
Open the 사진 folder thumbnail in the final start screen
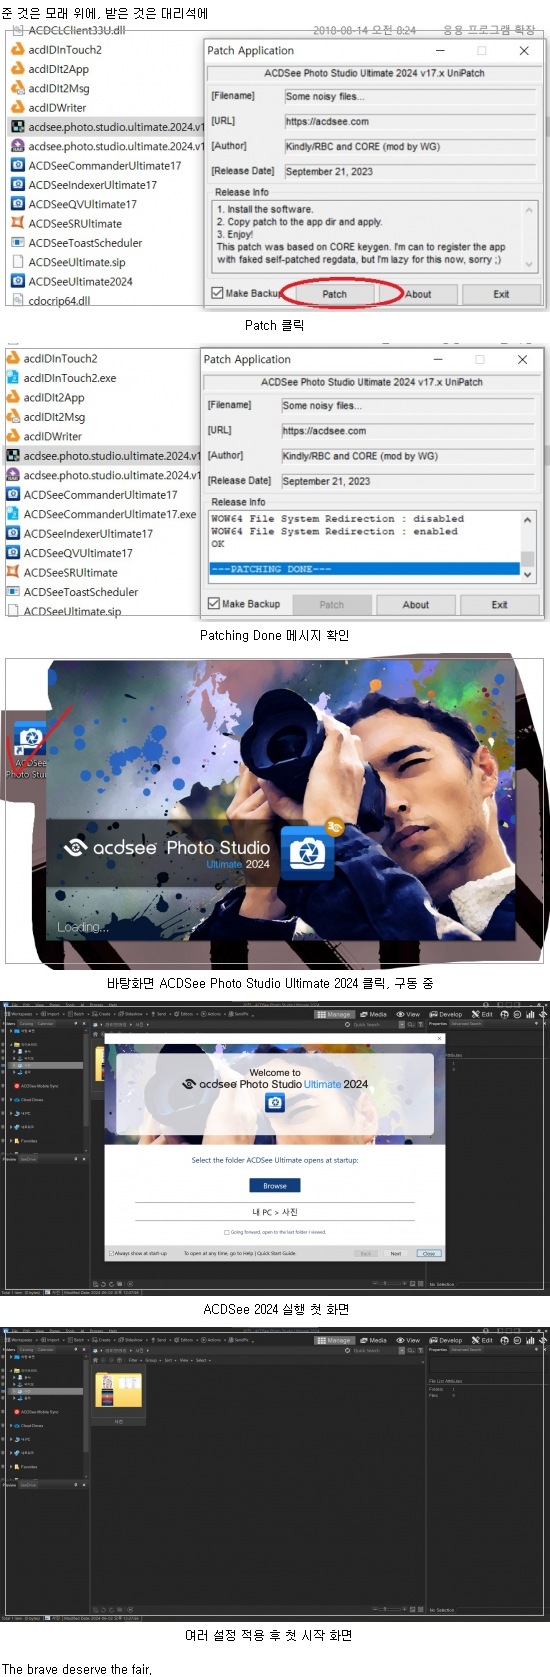(119, 1390)
